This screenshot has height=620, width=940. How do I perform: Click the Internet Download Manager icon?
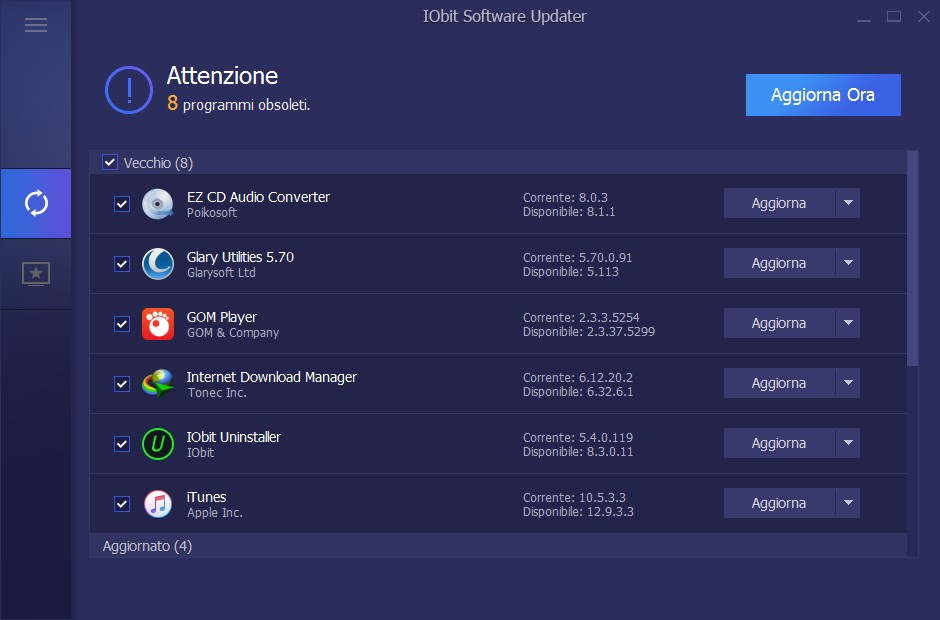point(158,384)
